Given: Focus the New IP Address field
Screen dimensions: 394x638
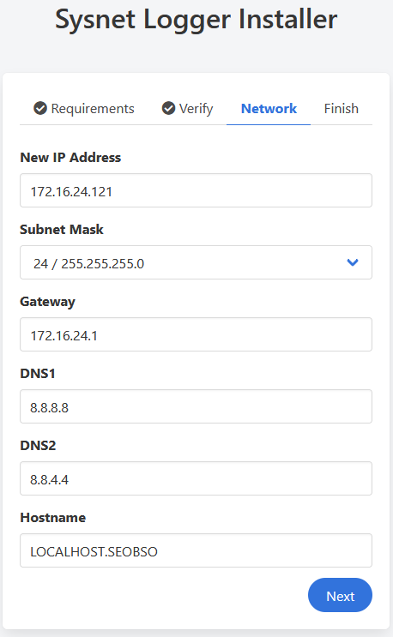Looking at the screenshot, I should pos(196,190).
